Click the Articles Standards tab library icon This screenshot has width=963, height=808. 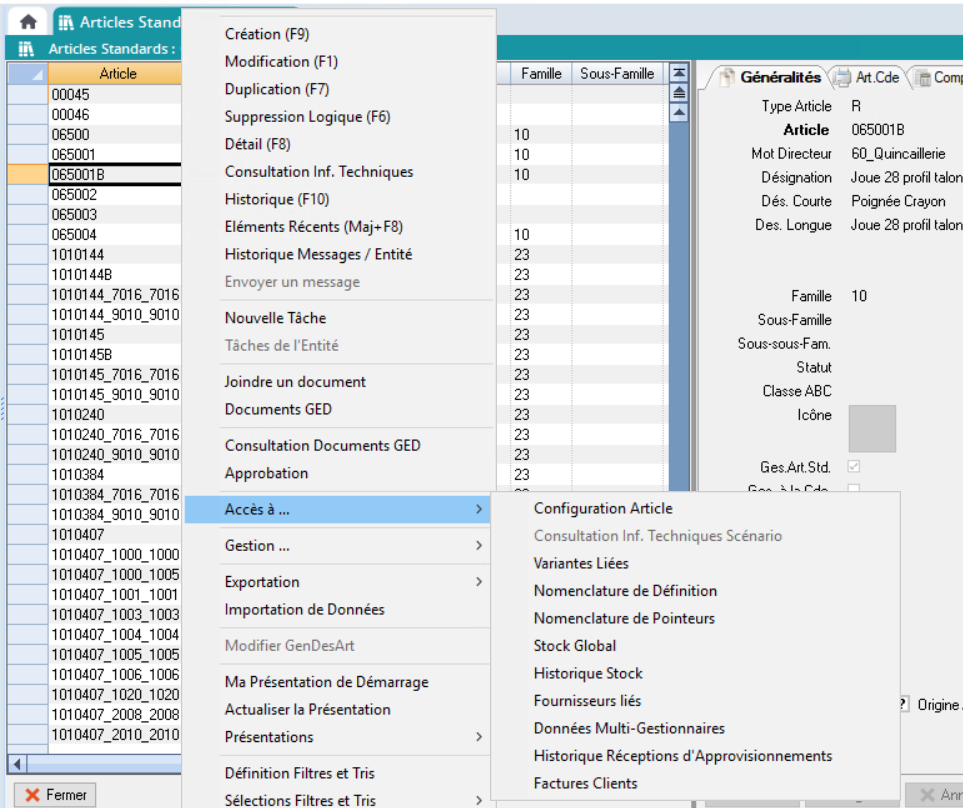coord(66,22)
